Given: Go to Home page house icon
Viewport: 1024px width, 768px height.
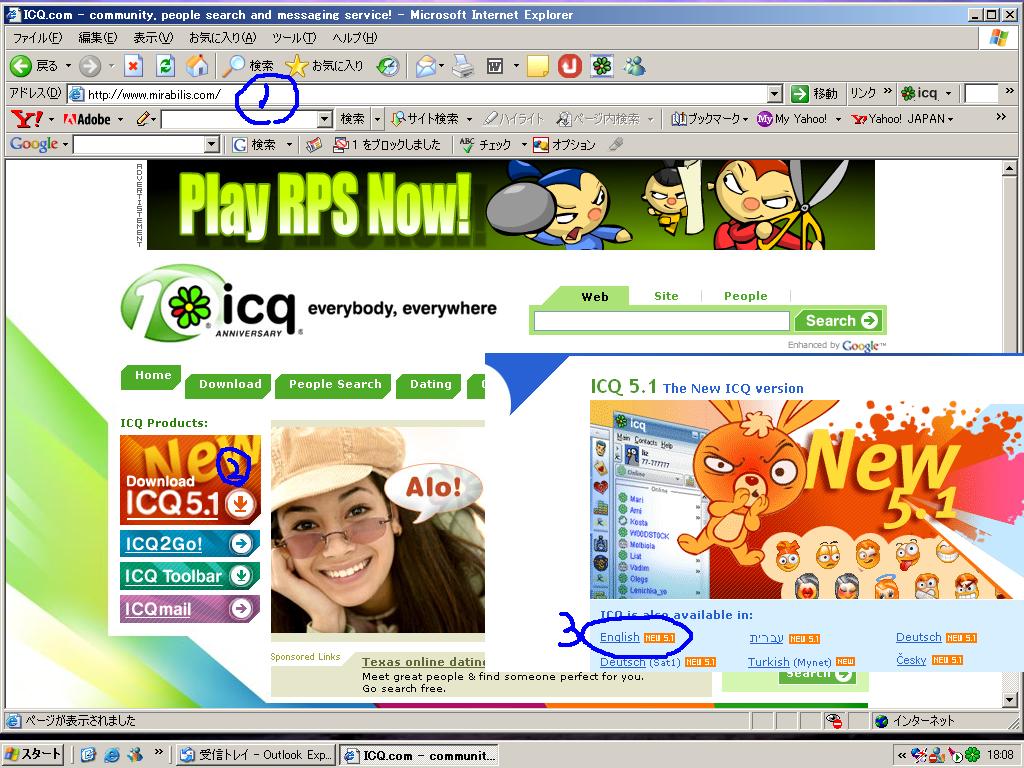Looking at the screenshot, I should point(197,65).
